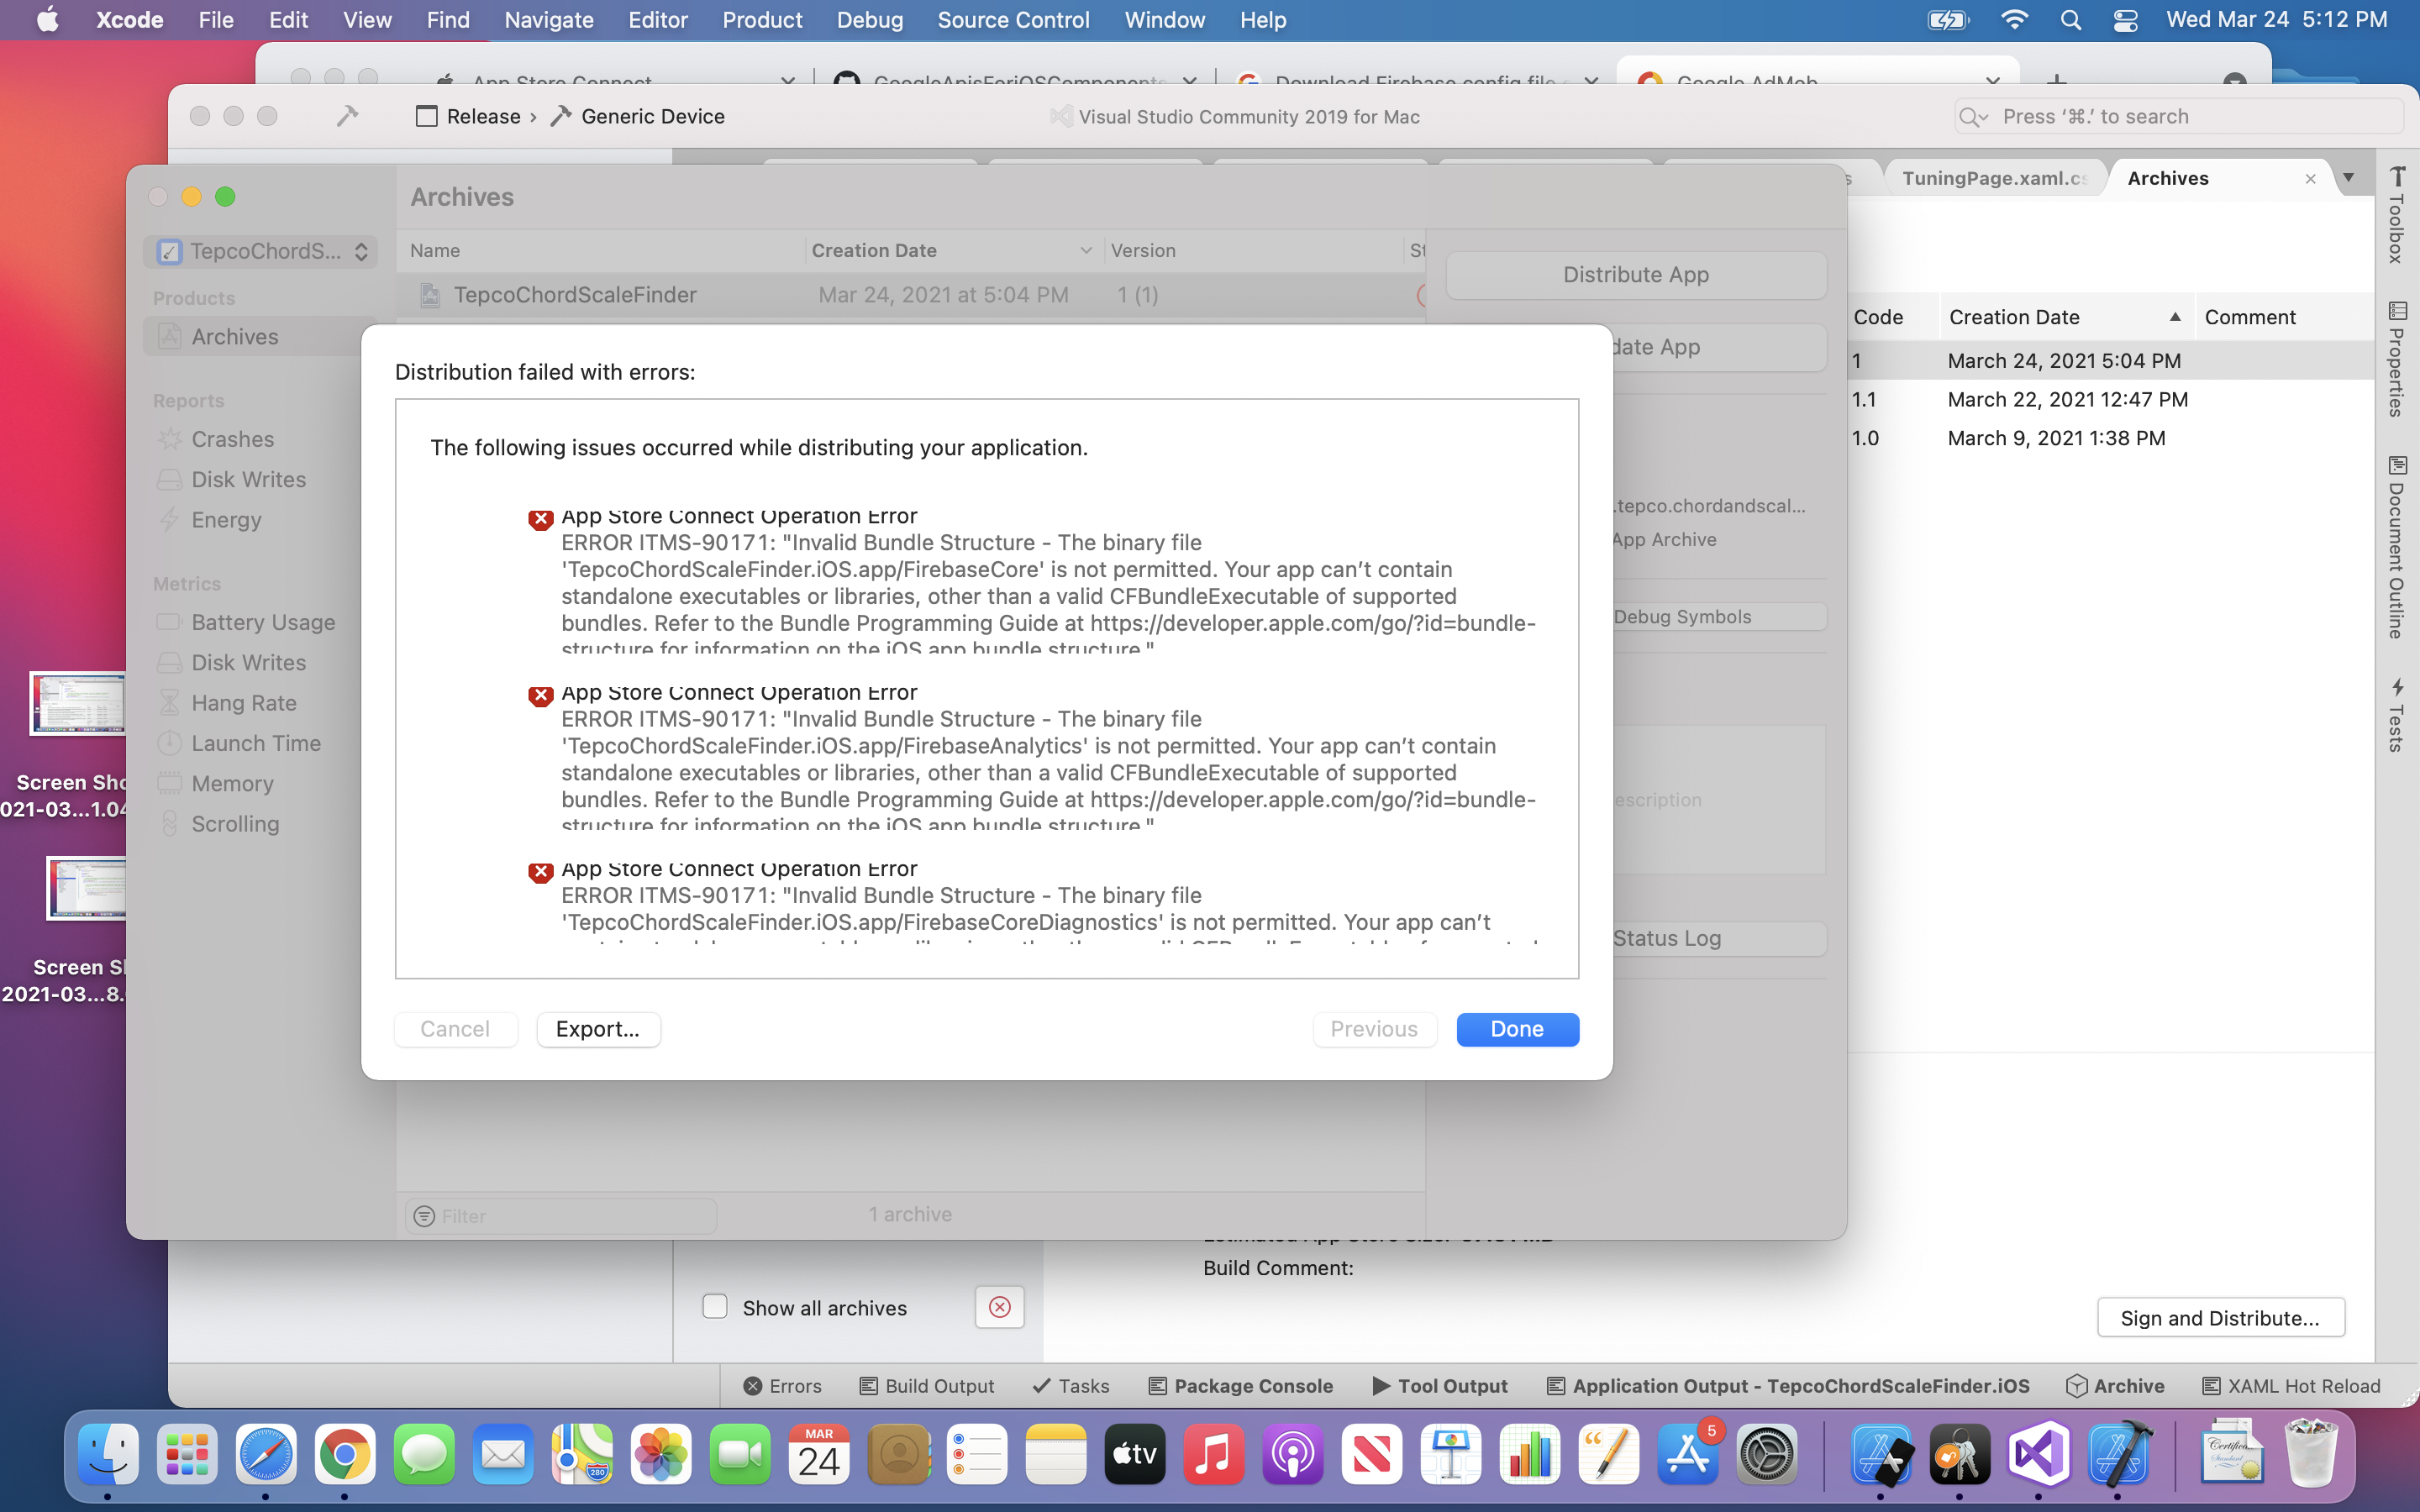Open the App Store from the Dock
2420x1512 pixels.
point(1688,1454)
